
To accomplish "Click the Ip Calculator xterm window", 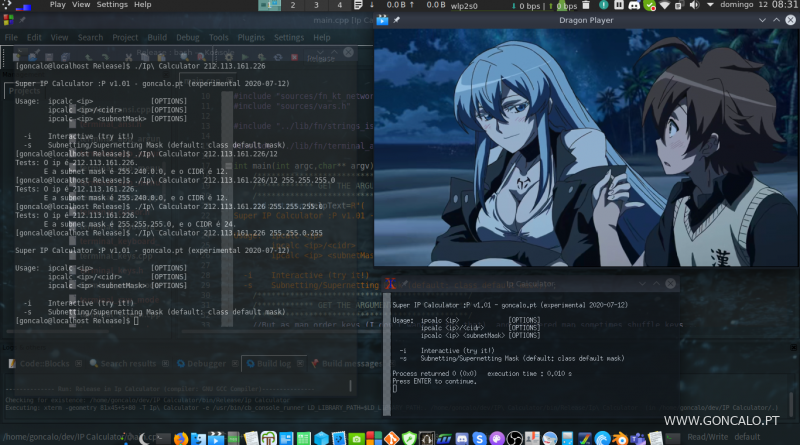I will (531, 352).
